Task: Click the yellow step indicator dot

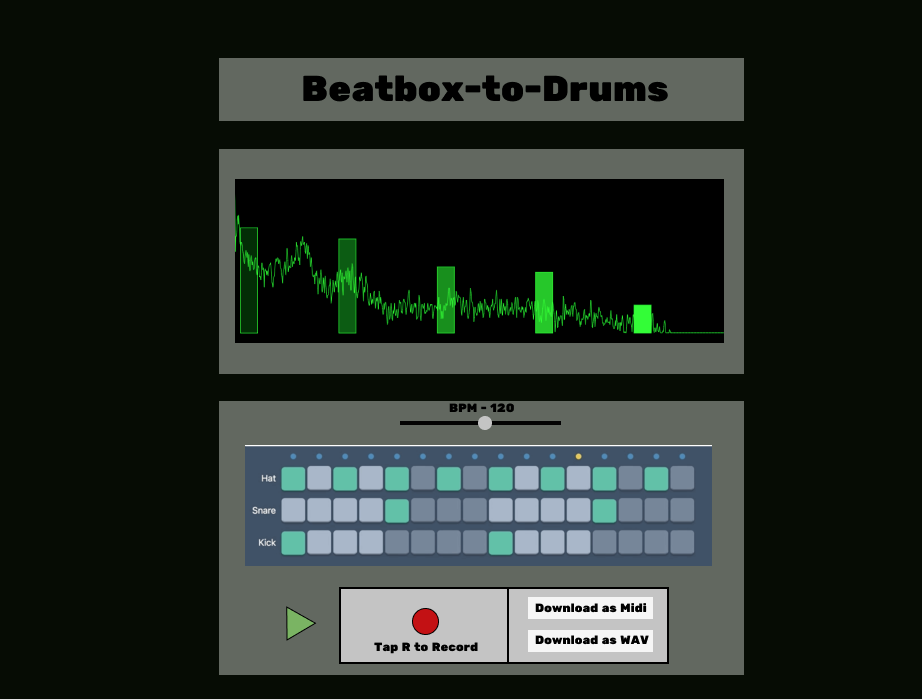Action: [579, 456]
